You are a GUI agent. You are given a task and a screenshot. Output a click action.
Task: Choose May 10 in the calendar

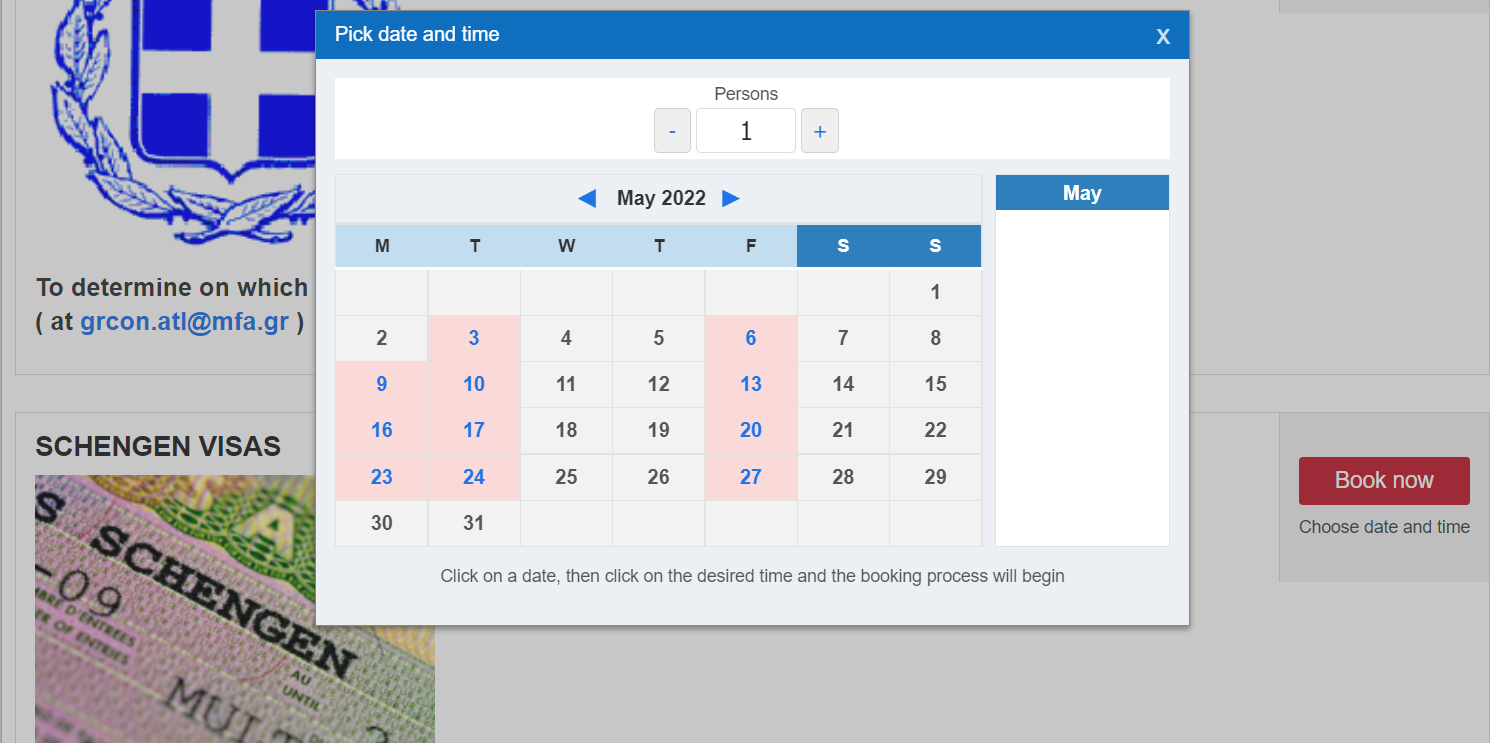474,384
